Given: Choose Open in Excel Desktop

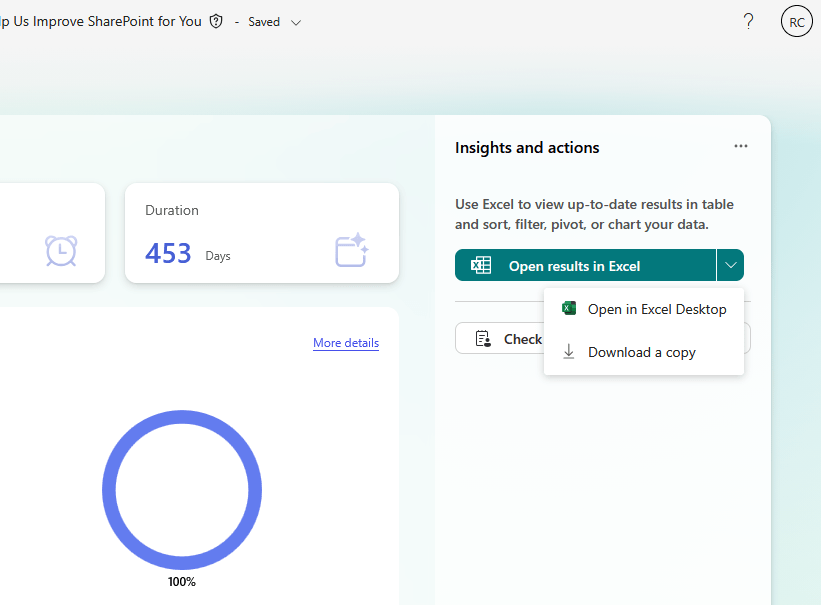Looking at the screenshot, I should point(644,309).
